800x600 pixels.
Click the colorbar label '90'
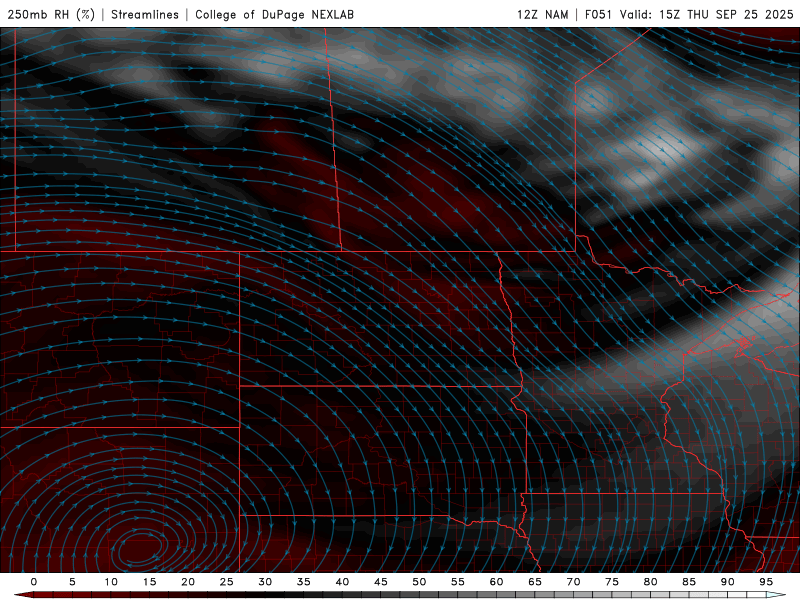click(727, 582)
